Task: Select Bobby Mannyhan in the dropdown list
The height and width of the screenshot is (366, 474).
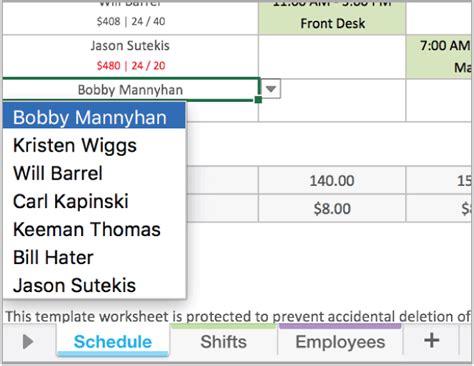Action: pyautogui.click(x=94, y=116)
